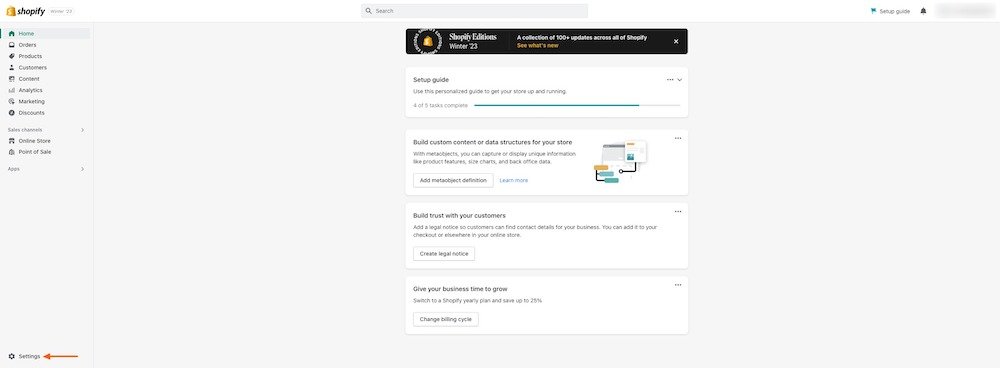The image size is (1000, 368).
Task: Open Setup guide card options menu
Action: click(x=670, y=80)
